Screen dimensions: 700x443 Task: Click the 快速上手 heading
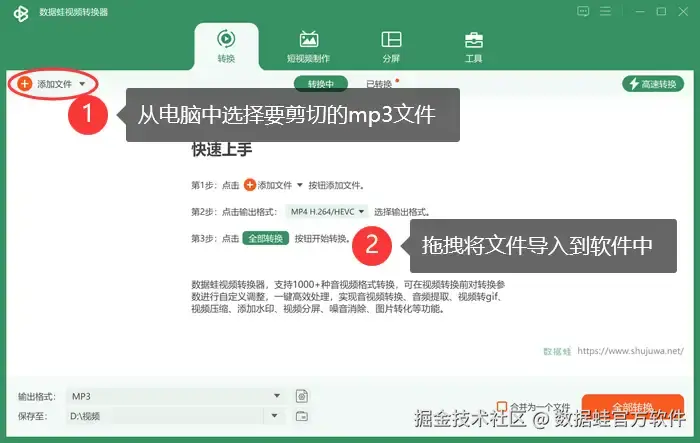[x=222, y=150]
